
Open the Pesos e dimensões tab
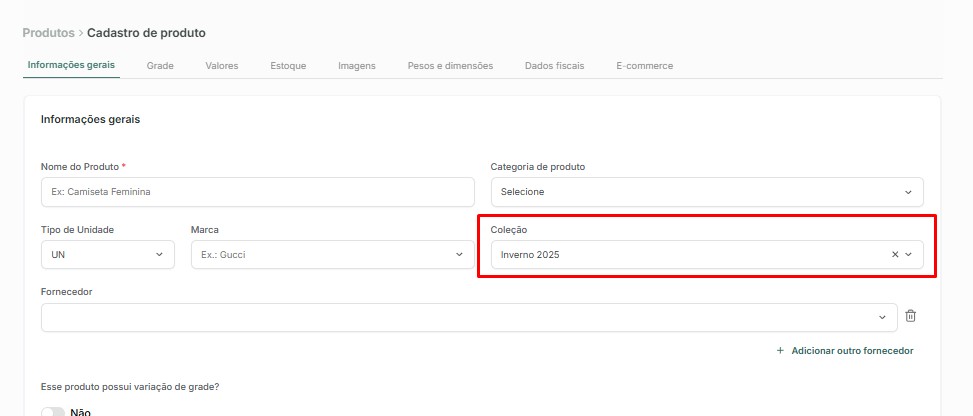coord(450,66)
